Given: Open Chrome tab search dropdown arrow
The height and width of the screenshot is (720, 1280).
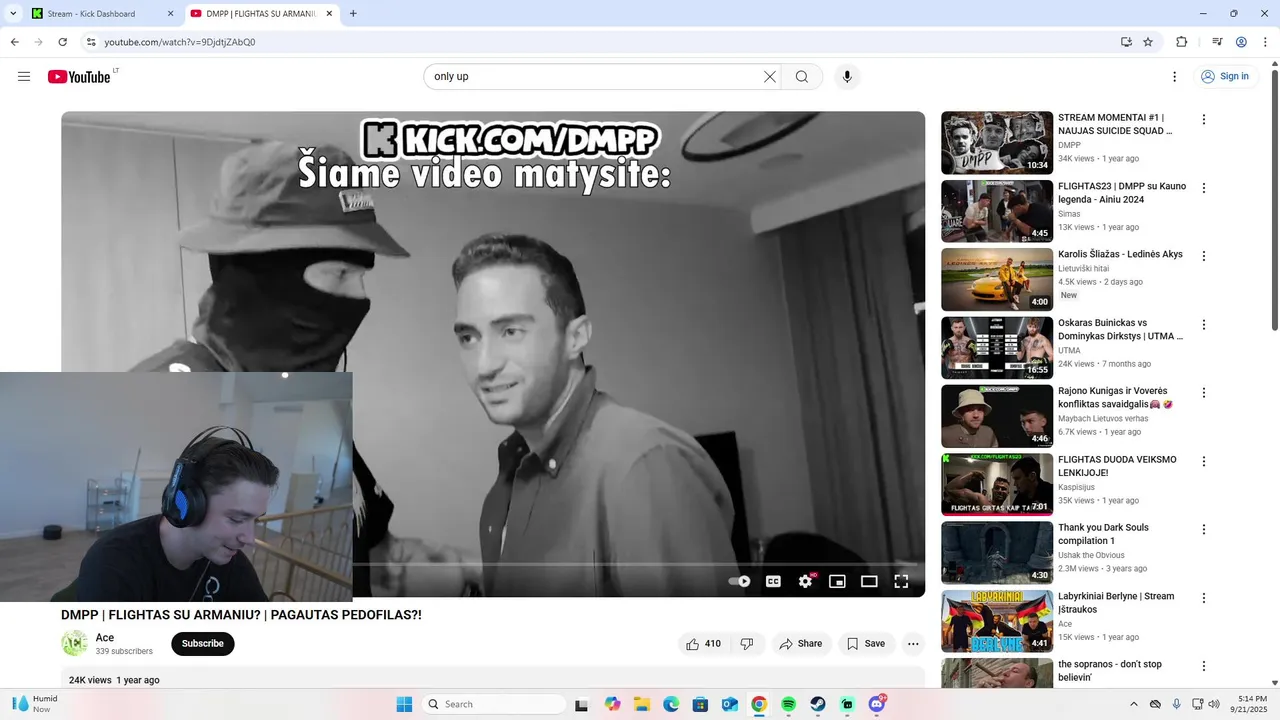Looking at the screenshot, I should tap(13, 14).
